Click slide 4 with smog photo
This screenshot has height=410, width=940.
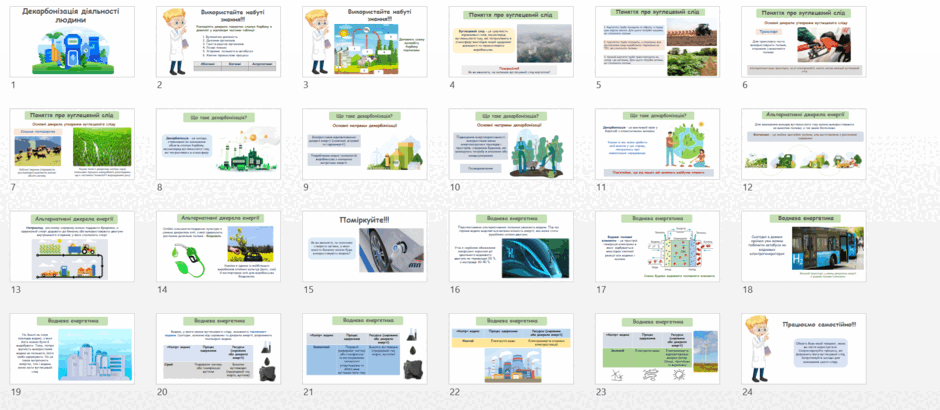(x=511, y=41)
